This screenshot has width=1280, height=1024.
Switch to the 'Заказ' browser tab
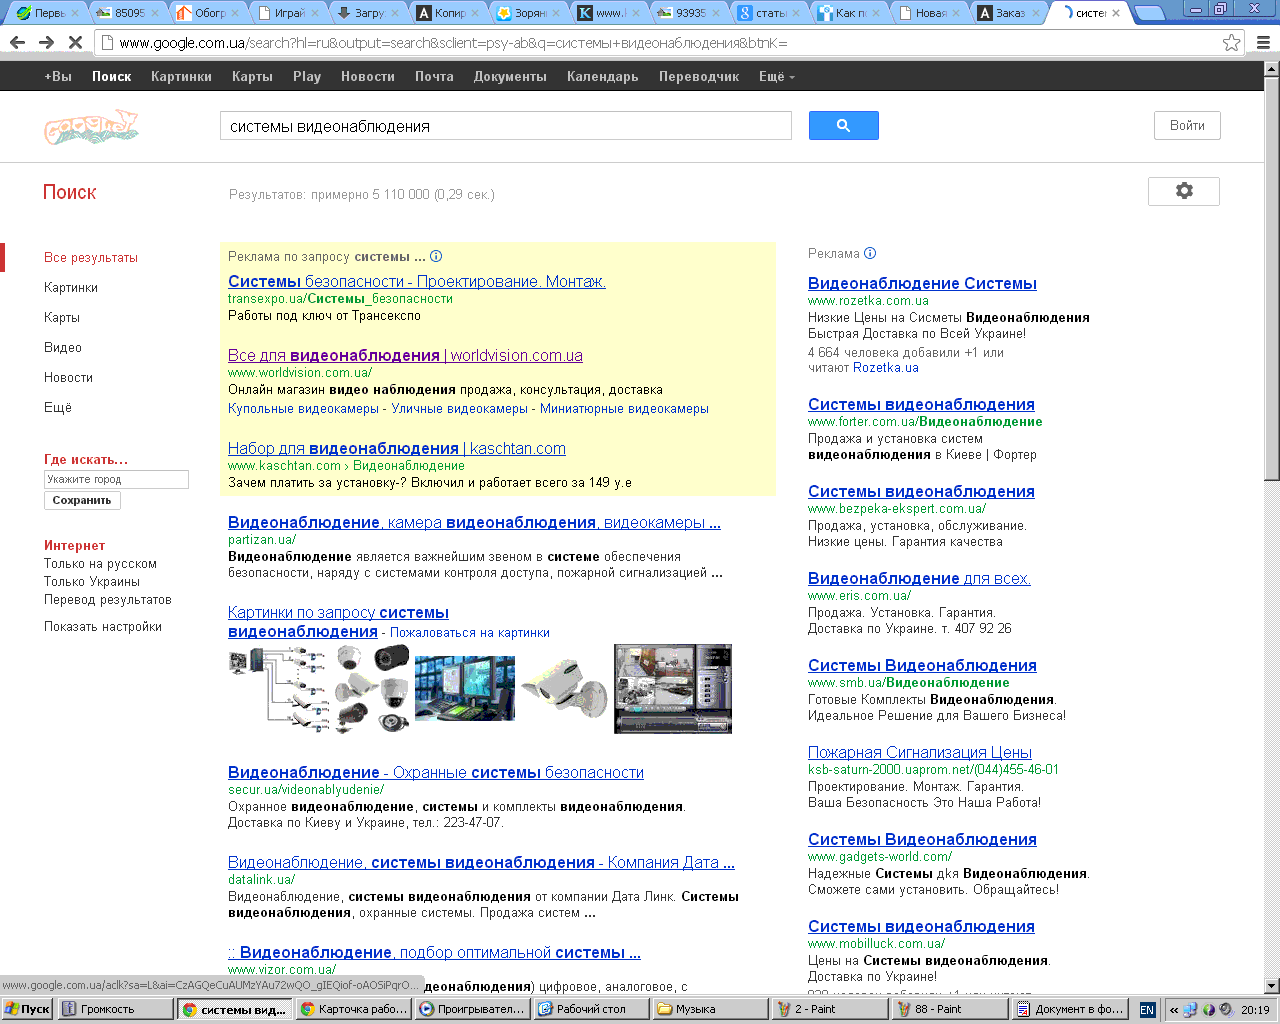(1008, 13)
